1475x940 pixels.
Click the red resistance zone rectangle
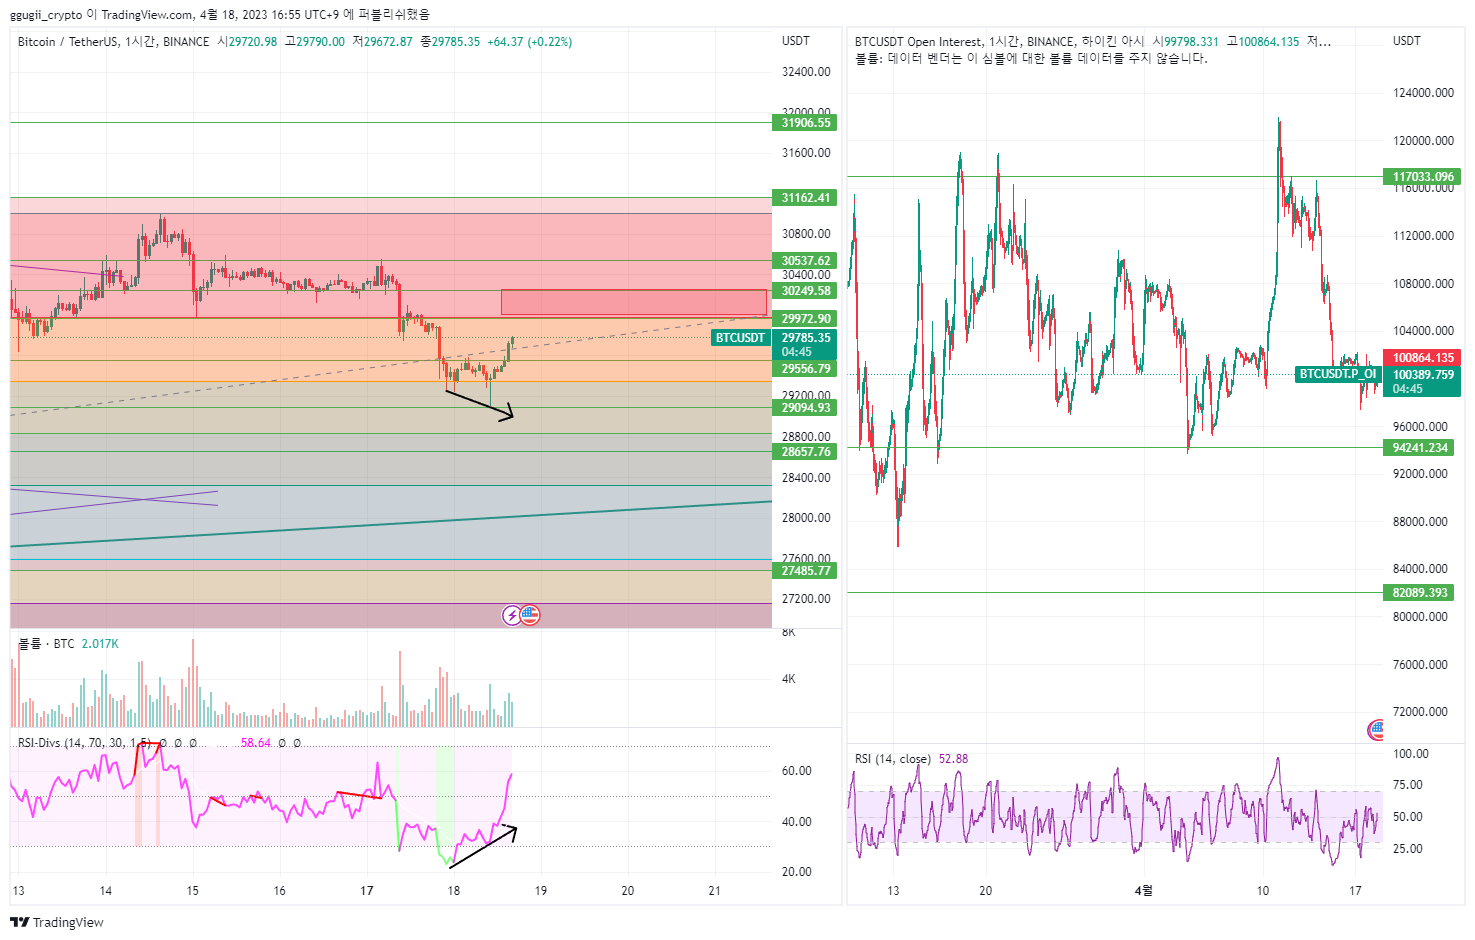pyautogui.click(x=634, y=302)
